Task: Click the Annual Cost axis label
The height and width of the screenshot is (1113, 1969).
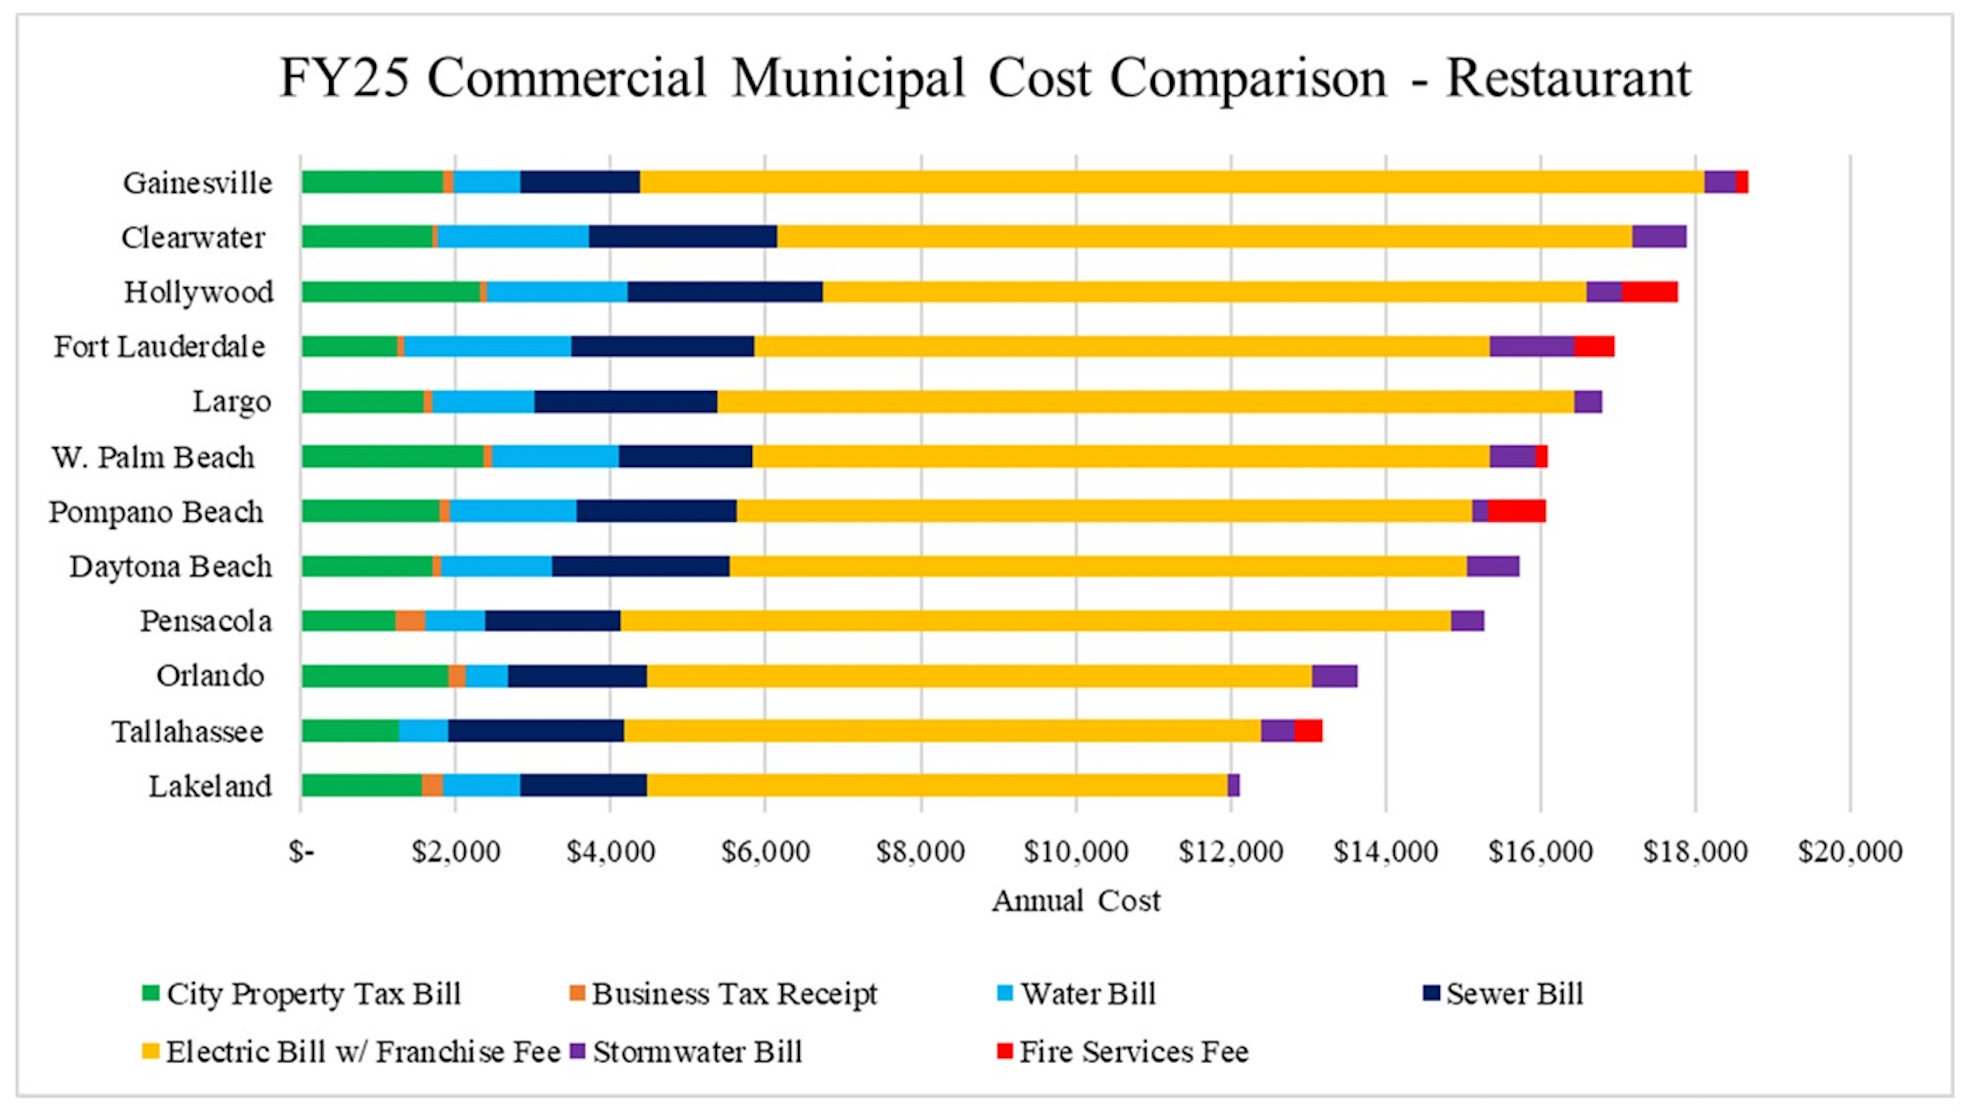Action: (x=1075, y=900)
